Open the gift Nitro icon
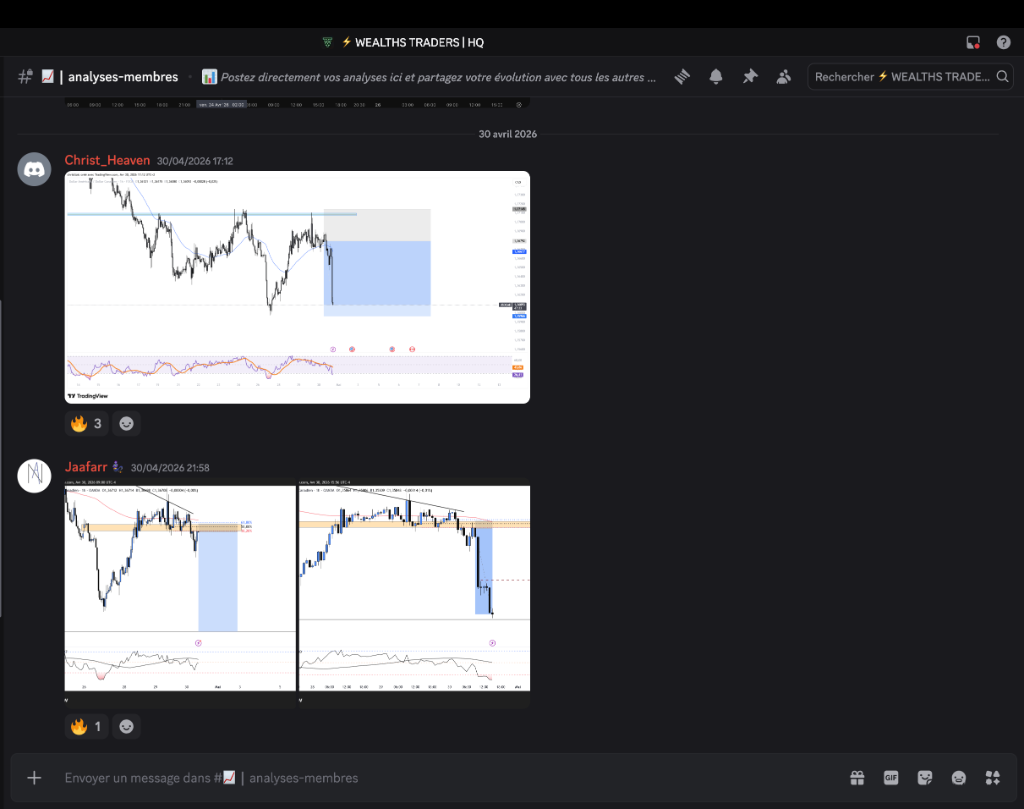1024x809 pixels. point(857,778)
